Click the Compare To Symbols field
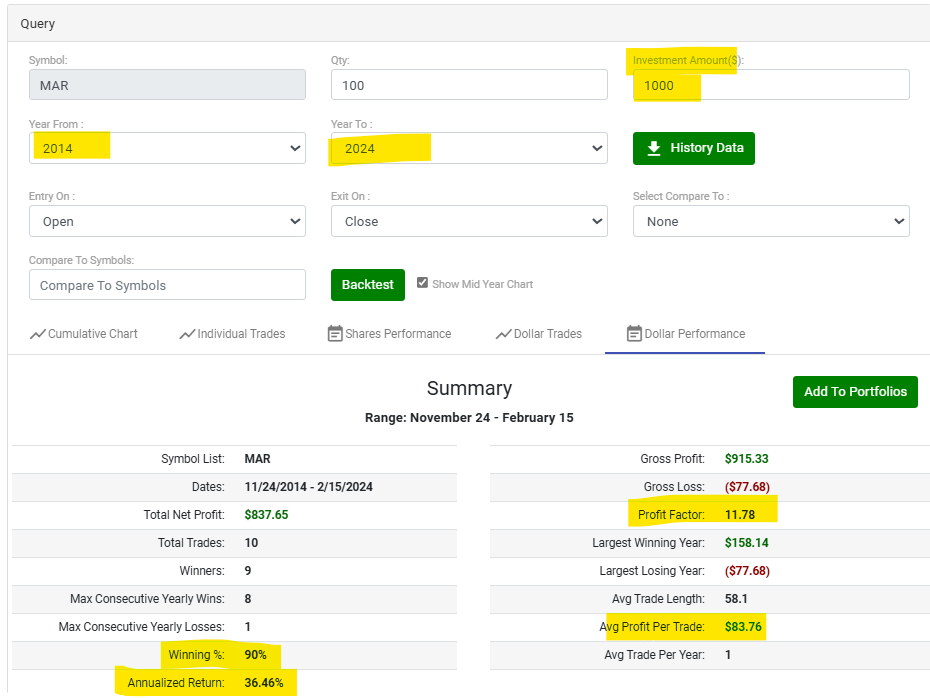 pos(167,285)
